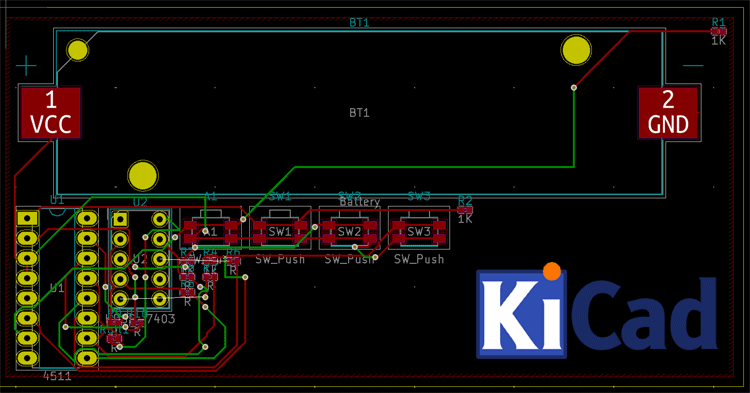The height and width of the screenshot is (393, 750).
Task: Click the cyan U1 reference label
Action: (57, 200)
